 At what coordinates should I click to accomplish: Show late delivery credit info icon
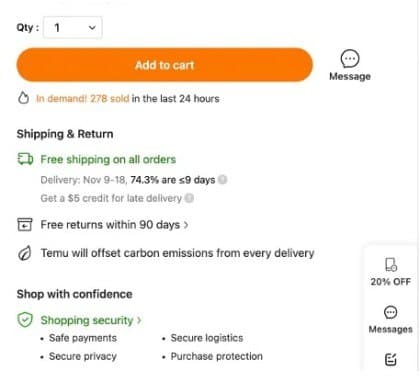click(x=189, y=198)
